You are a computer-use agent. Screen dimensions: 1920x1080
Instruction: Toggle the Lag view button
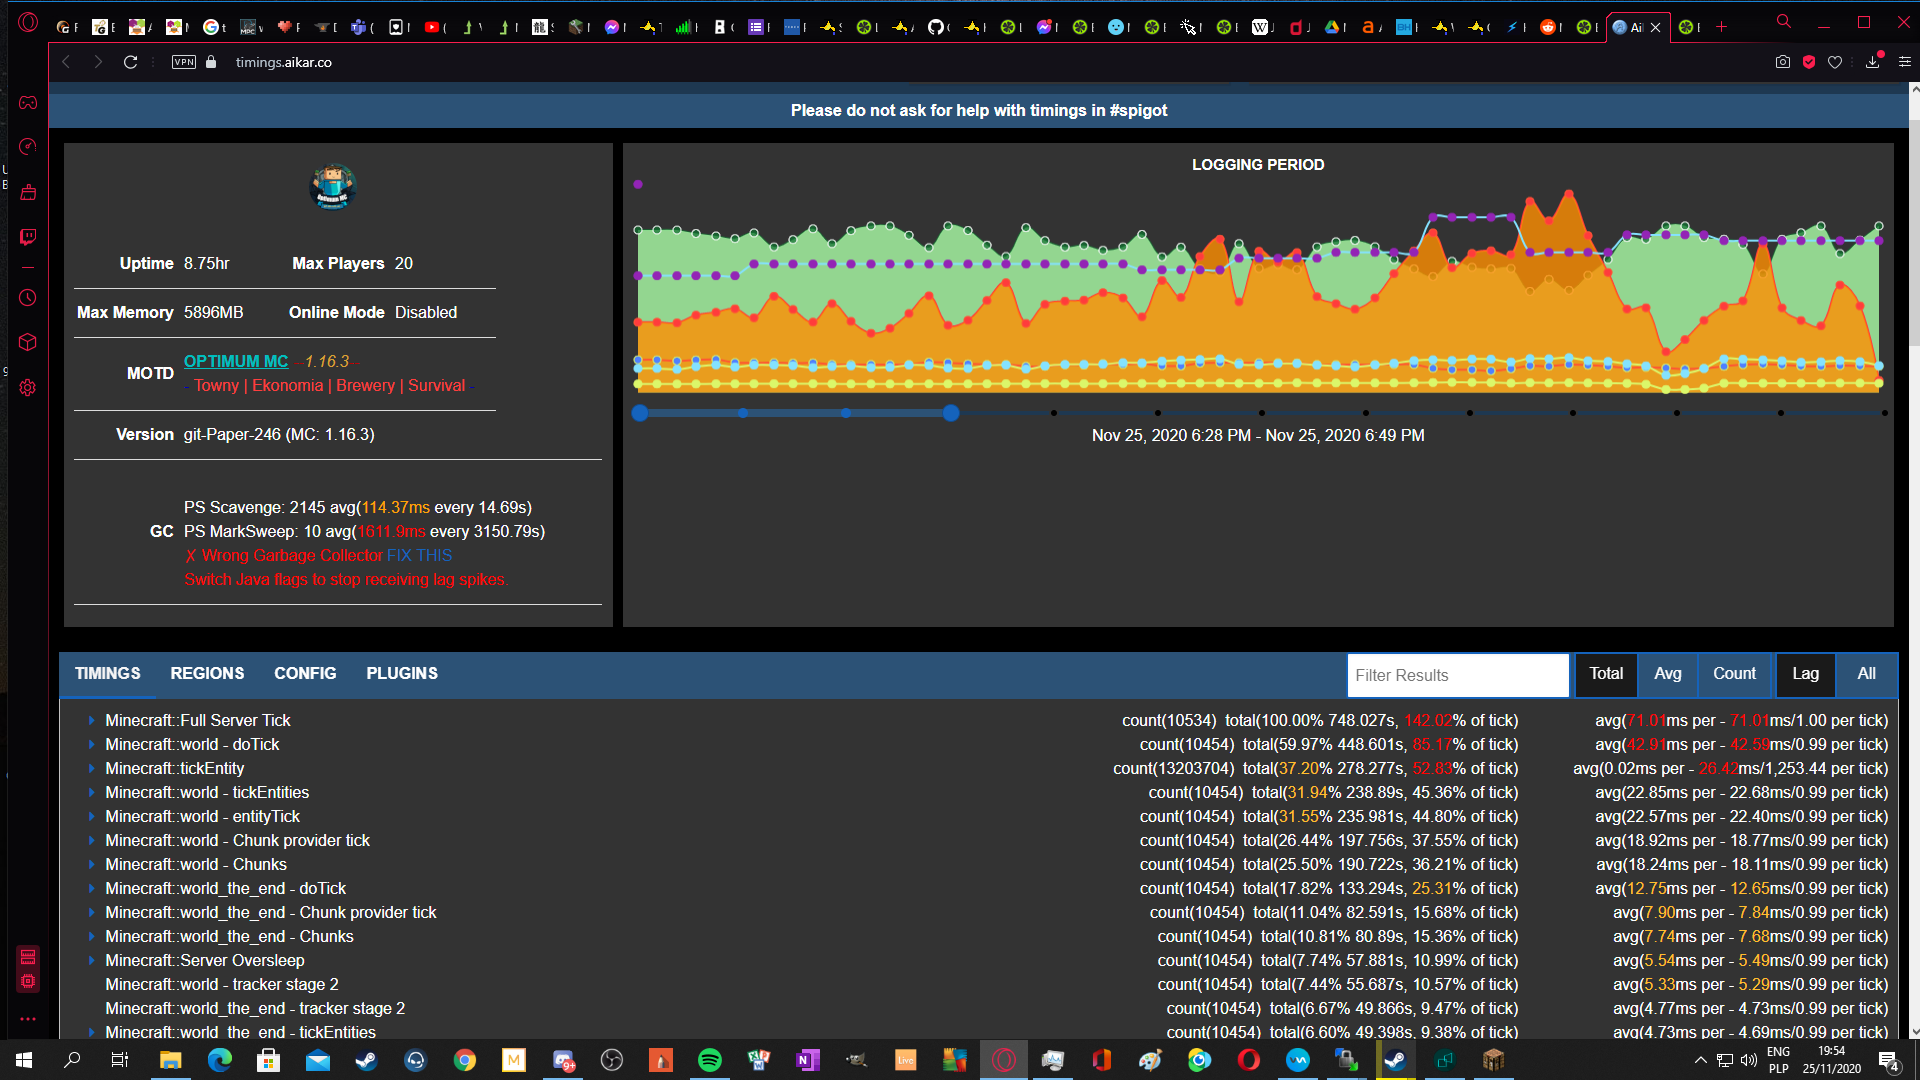click(x=1805, y=674)
